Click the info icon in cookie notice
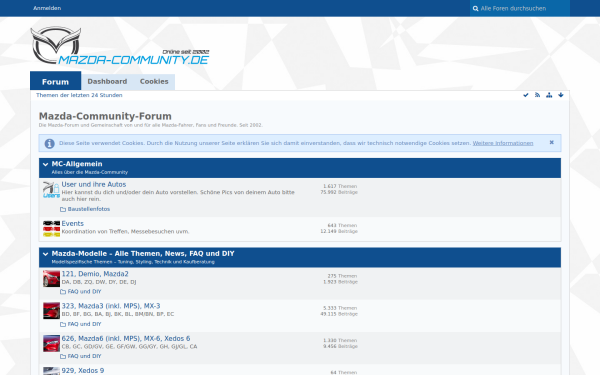 (x=49, y=143)
